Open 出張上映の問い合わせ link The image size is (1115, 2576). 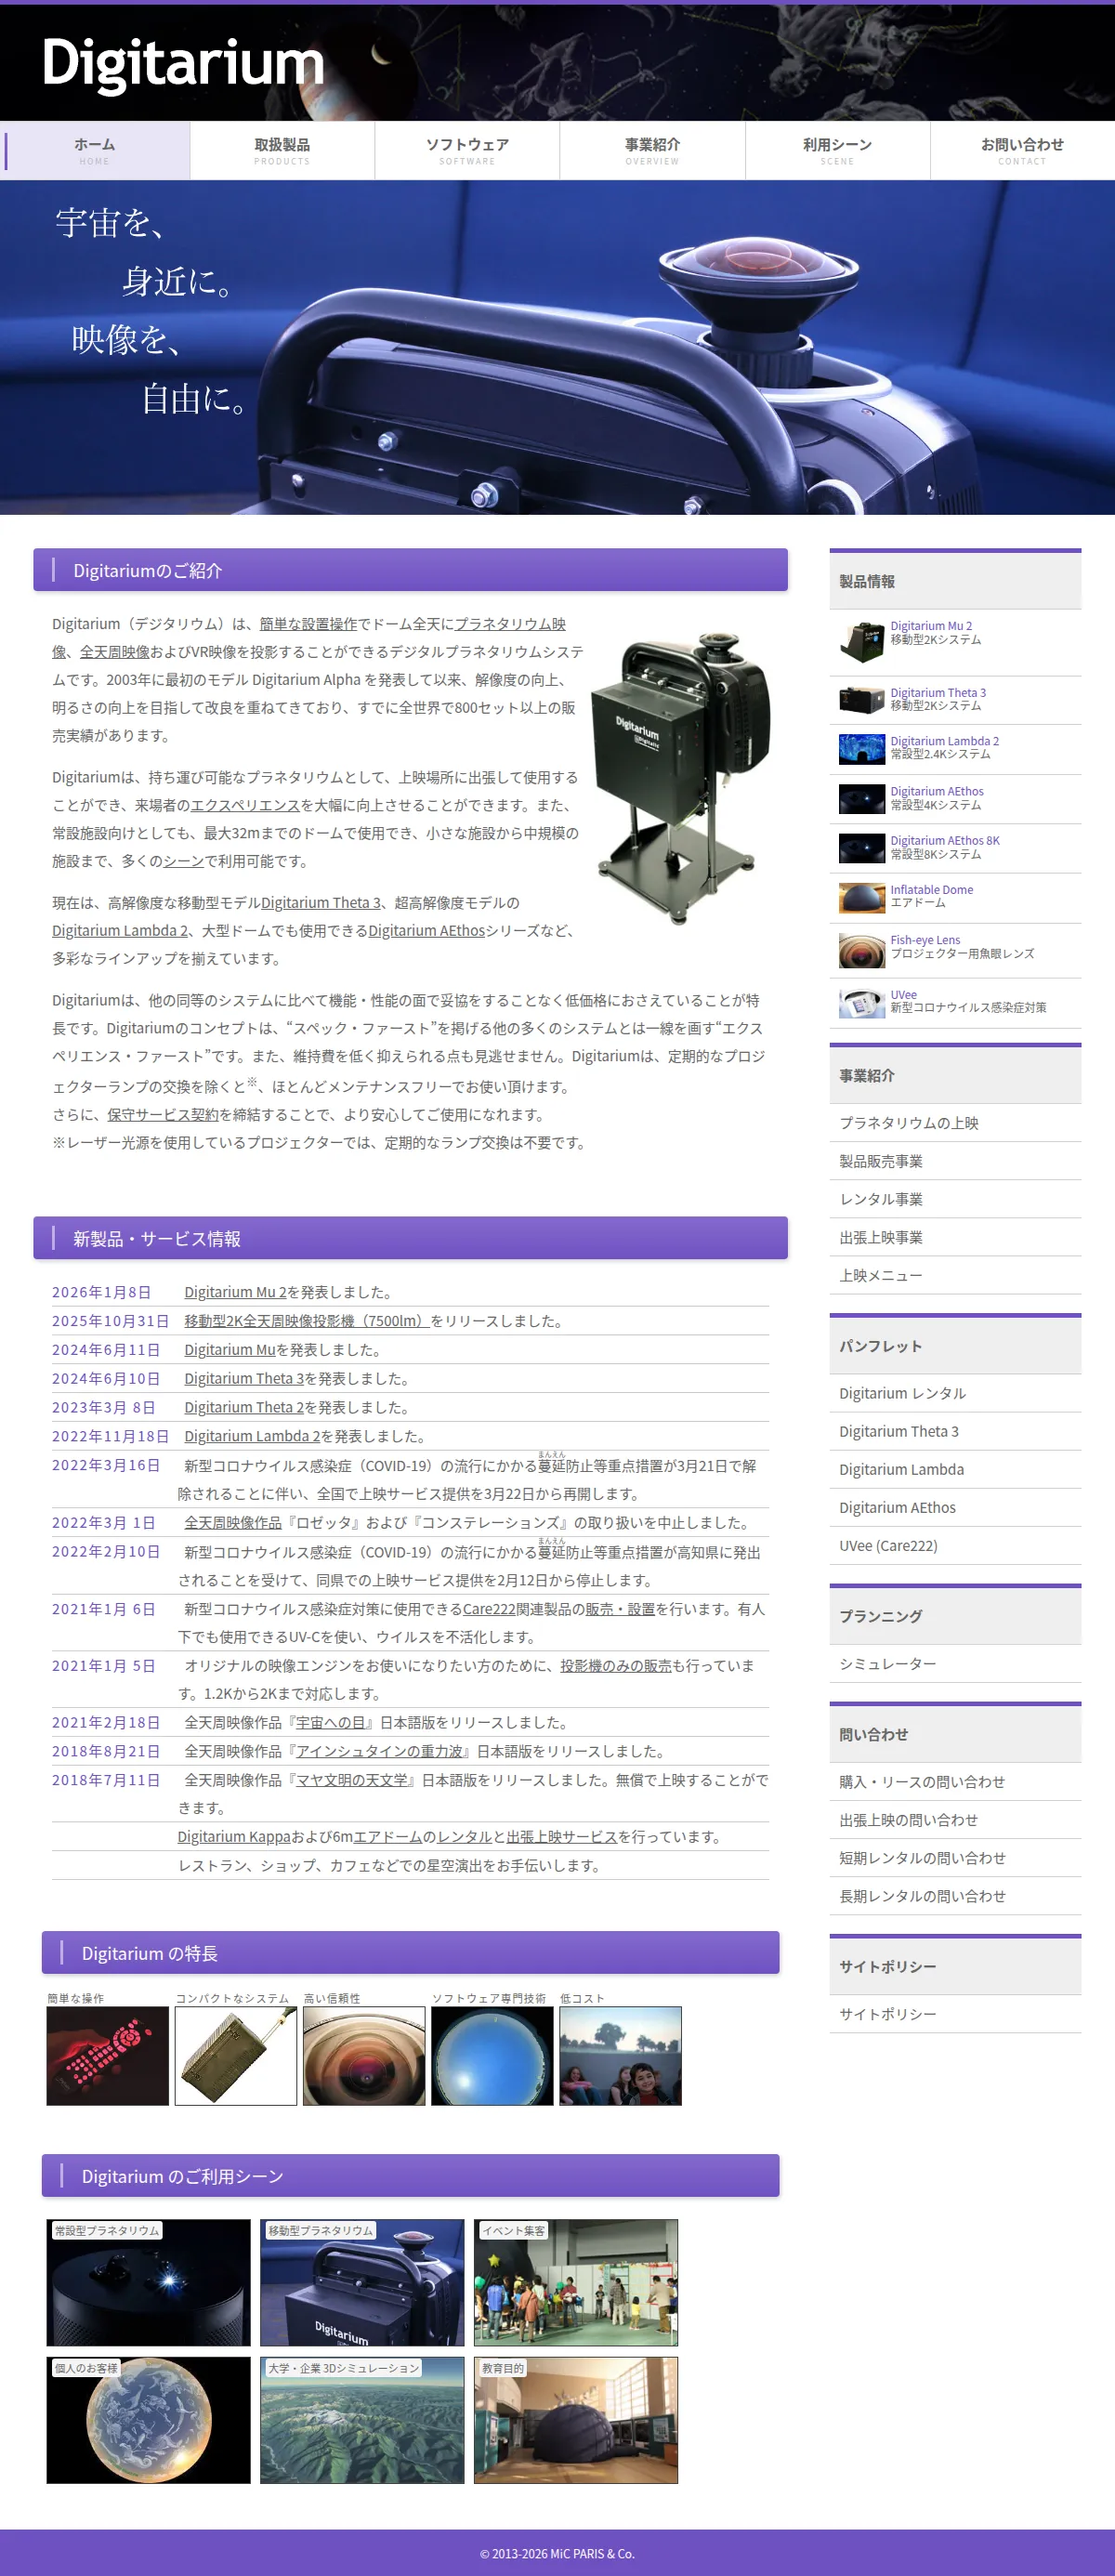point(955,1819)
